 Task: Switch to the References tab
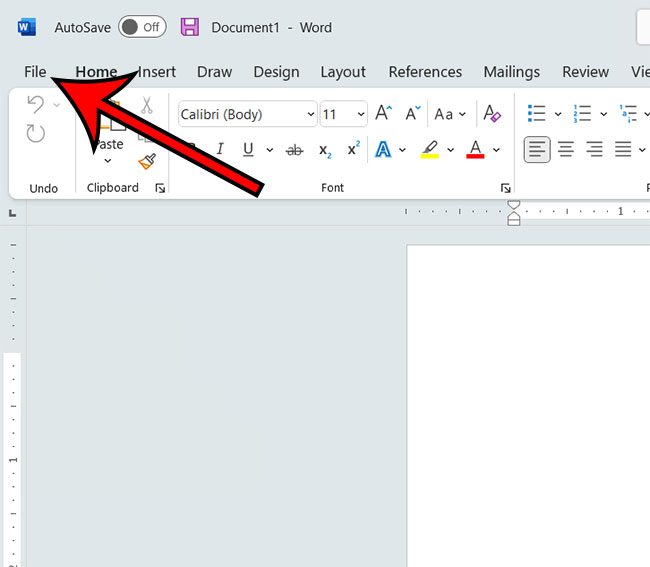pyautogui.click(x=425, y=72)
